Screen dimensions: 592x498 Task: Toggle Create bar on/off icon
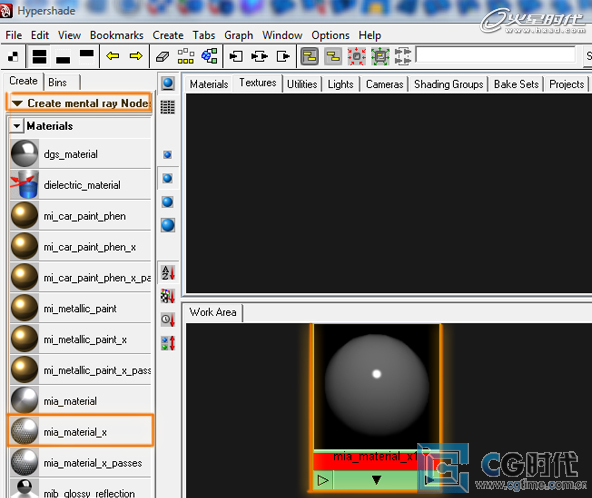pyautogui.click(x=13, y=57)
